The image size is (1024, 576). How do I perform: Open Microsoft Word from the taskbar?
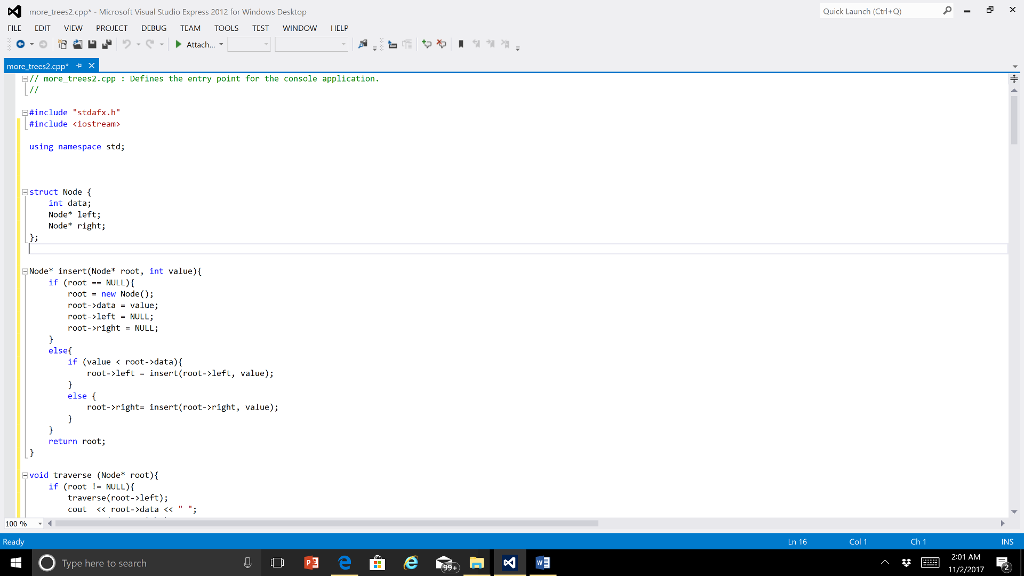pyautogui.click(x=541, y=562)
